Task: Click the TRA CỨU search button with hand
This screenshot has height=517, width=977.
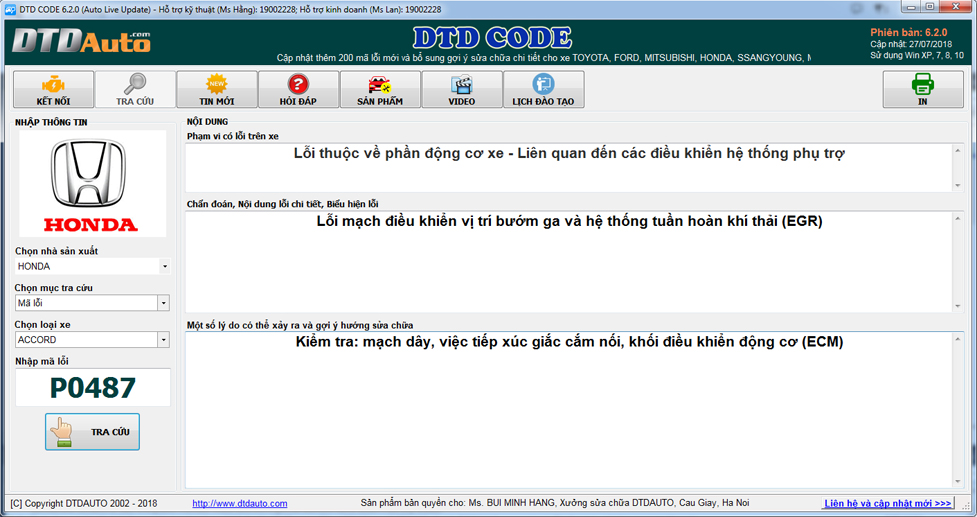Action: click(92, 432)
